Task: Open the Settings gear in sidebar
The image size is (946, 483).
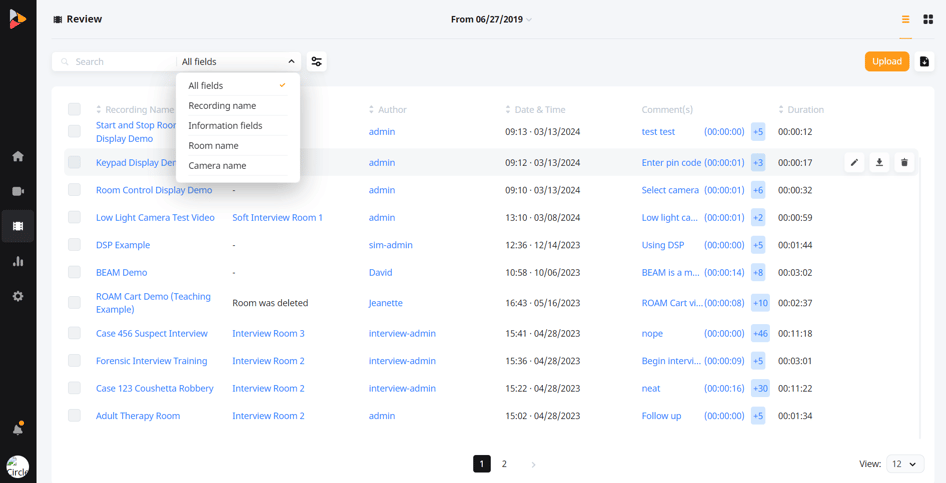Action: tap(18, 296)
